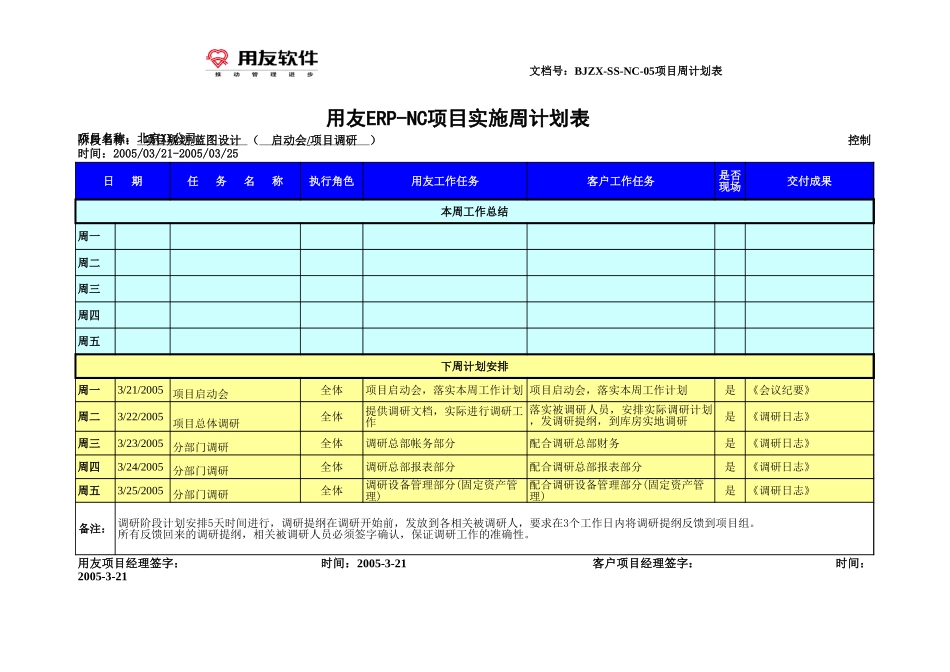Select the date cell 3/22/2005
This screenshot has width=950, height=672.
(141, 417)
